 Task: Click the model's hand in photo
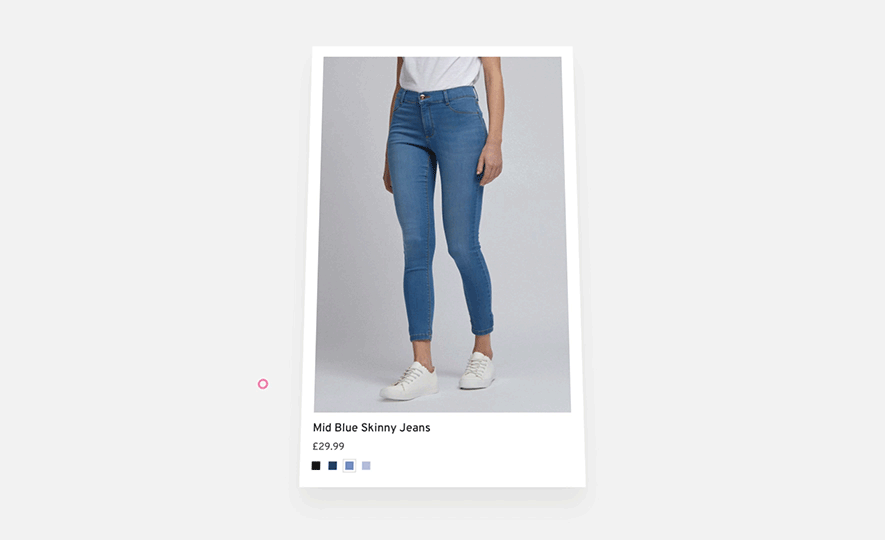coord(490,164)
